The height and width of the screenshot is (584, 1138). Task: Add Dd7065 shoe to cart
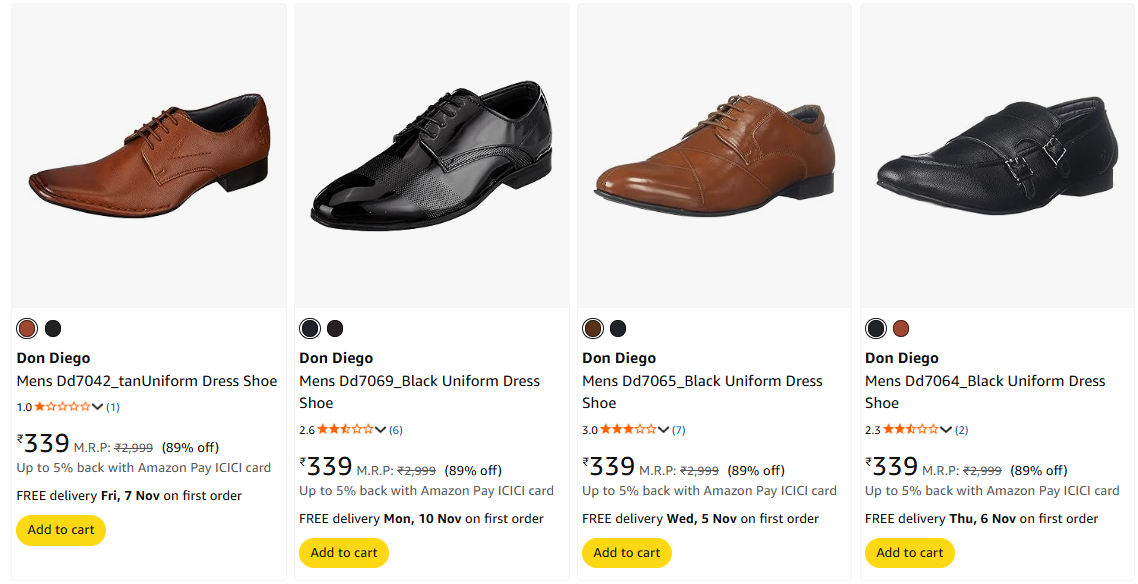tap(627, 553)
